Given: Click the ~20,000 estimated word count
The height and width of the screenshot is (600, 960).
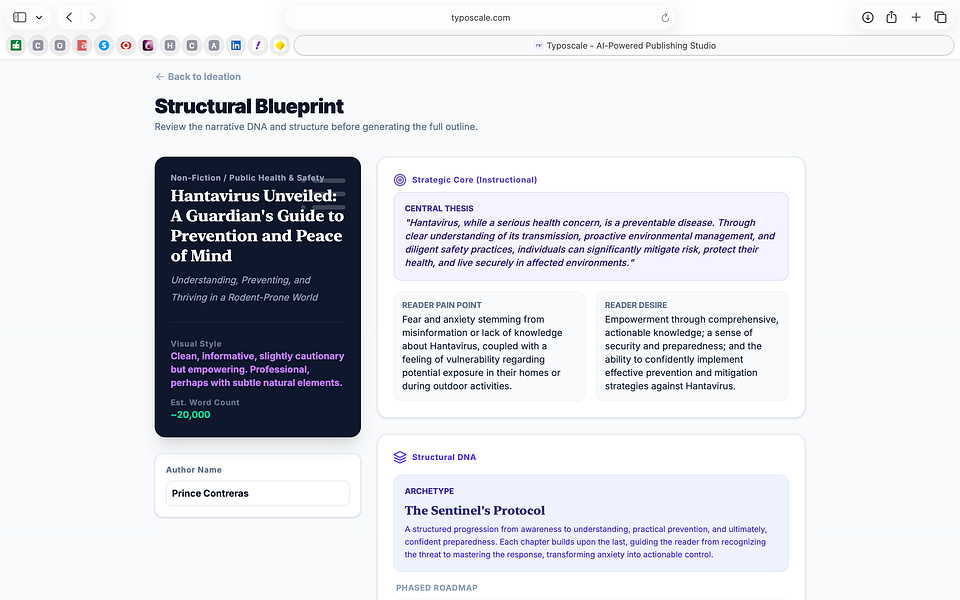Looking at the screenshot, I should coord(190,414).
